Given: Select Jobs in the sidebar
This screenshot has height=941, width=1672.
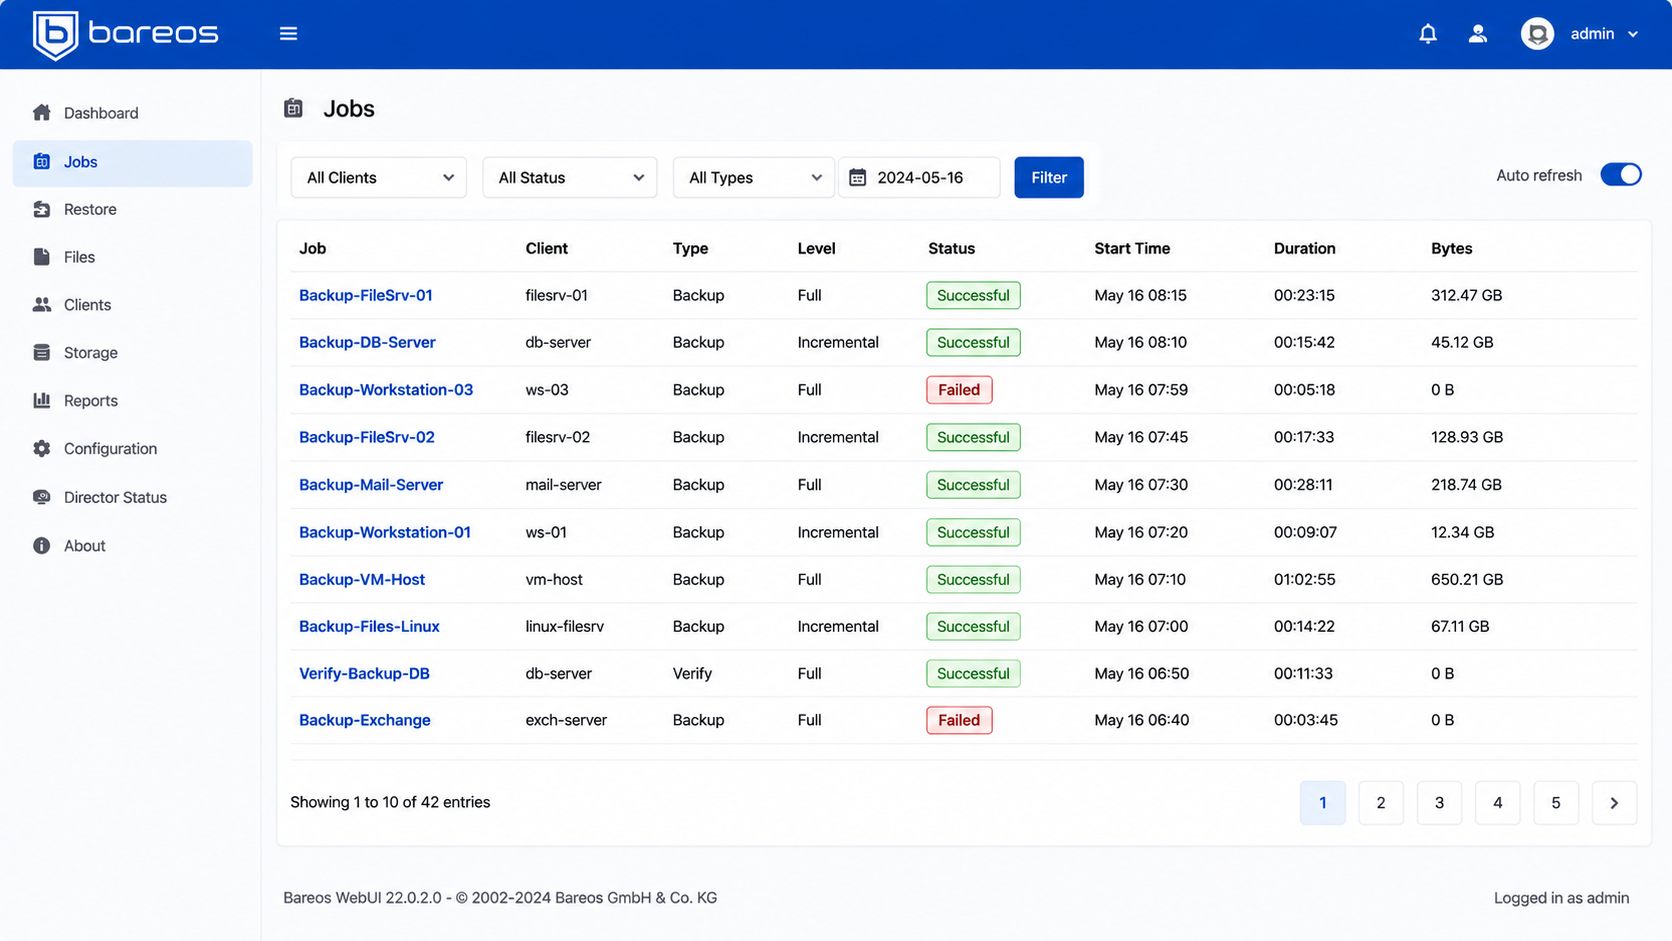Looking at the screenshot, I should pyautogui.click(x=132, y=162).
